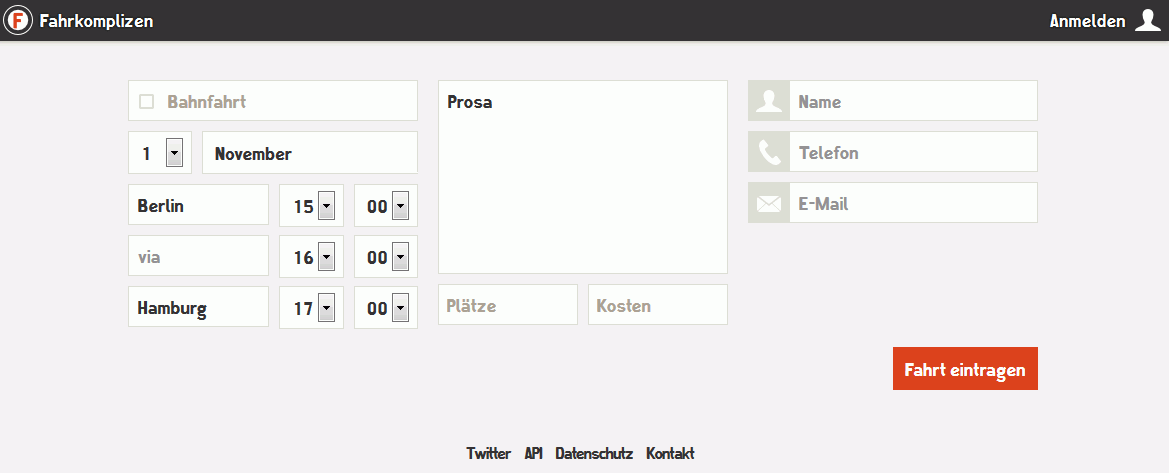Open the Twitter footer link
This screenshot has width=1169, height=473.
[488, 453]
